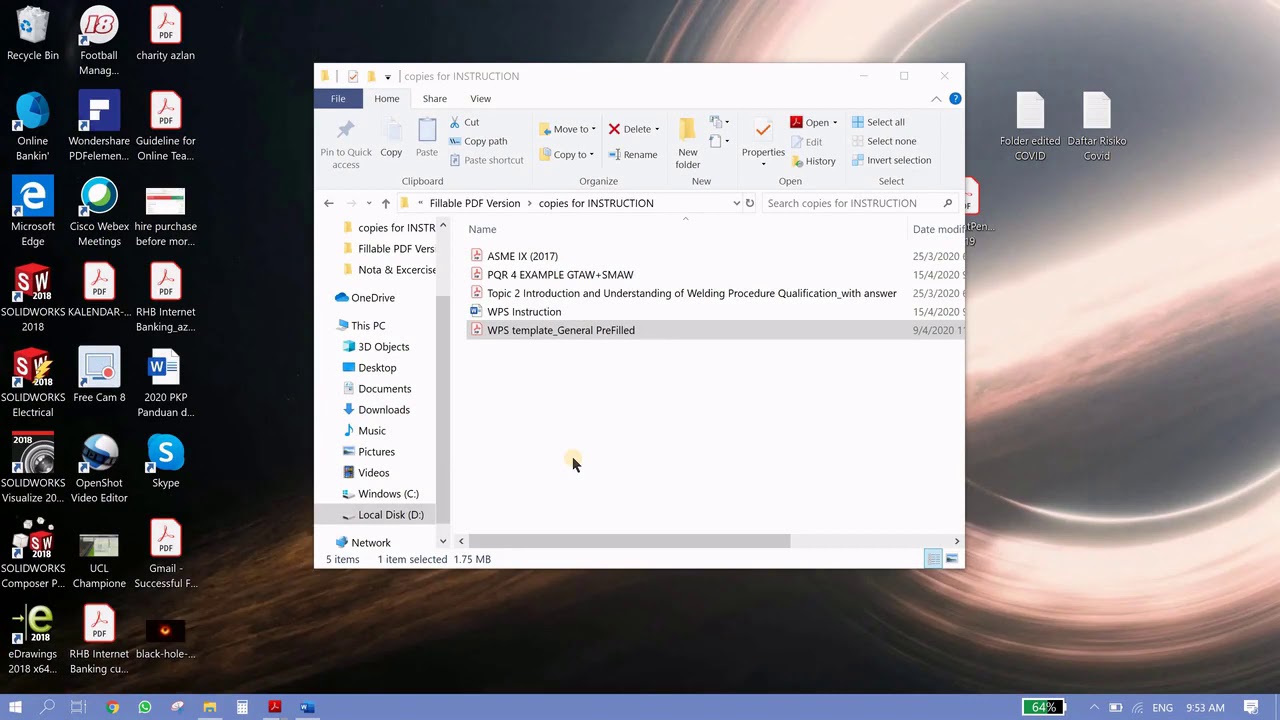Collapse the ribbon with chevron

(x=936, y=99)
